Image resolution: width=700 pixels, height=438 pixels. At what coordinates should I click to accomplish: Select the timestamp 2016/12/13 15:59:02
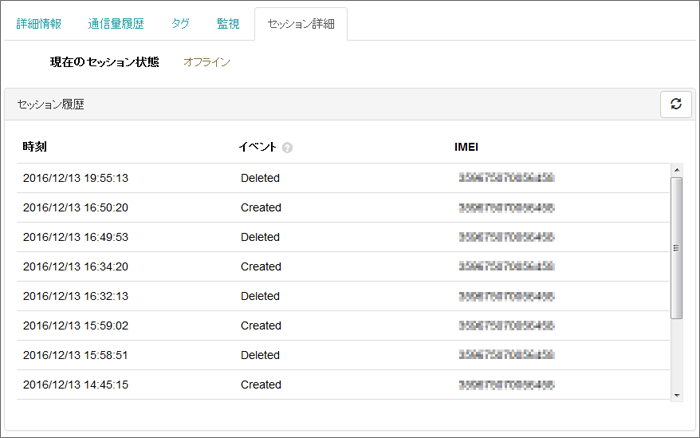pos(75,325)
